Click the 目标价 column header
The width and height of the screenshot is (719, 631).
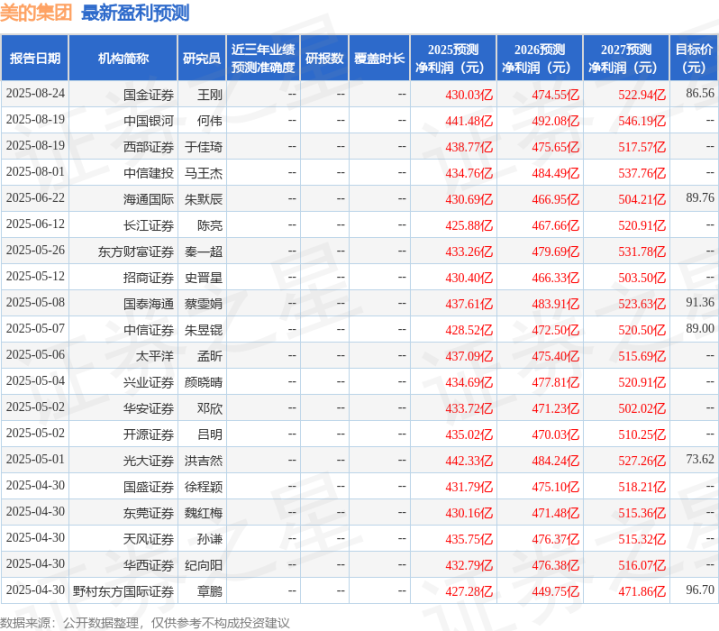[x=694, y=58]
